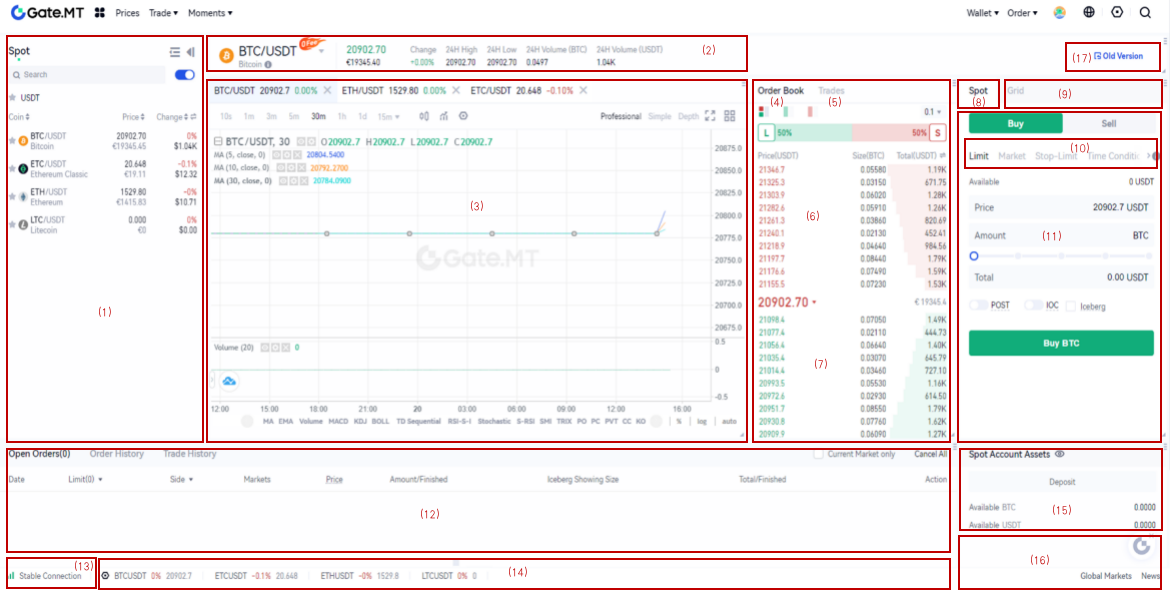Viewport: 1170px width, 592px height.
Task: Click the chart fullscreen icon
Action: tap(710, 116)
